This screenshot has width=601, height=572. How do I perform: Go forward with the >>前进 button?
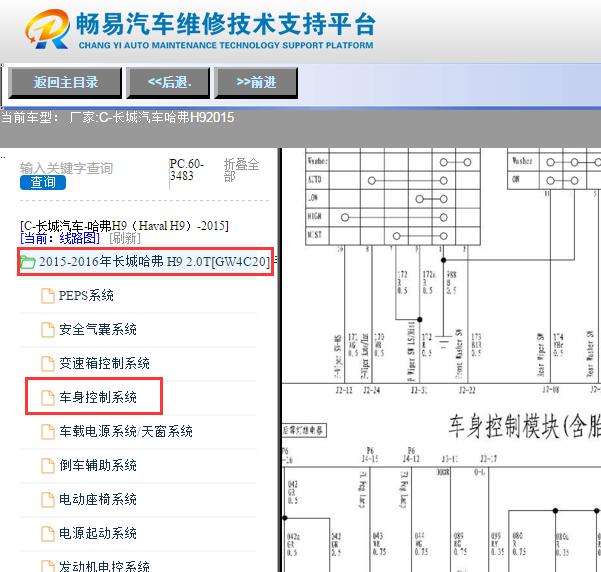pos(256,82)
